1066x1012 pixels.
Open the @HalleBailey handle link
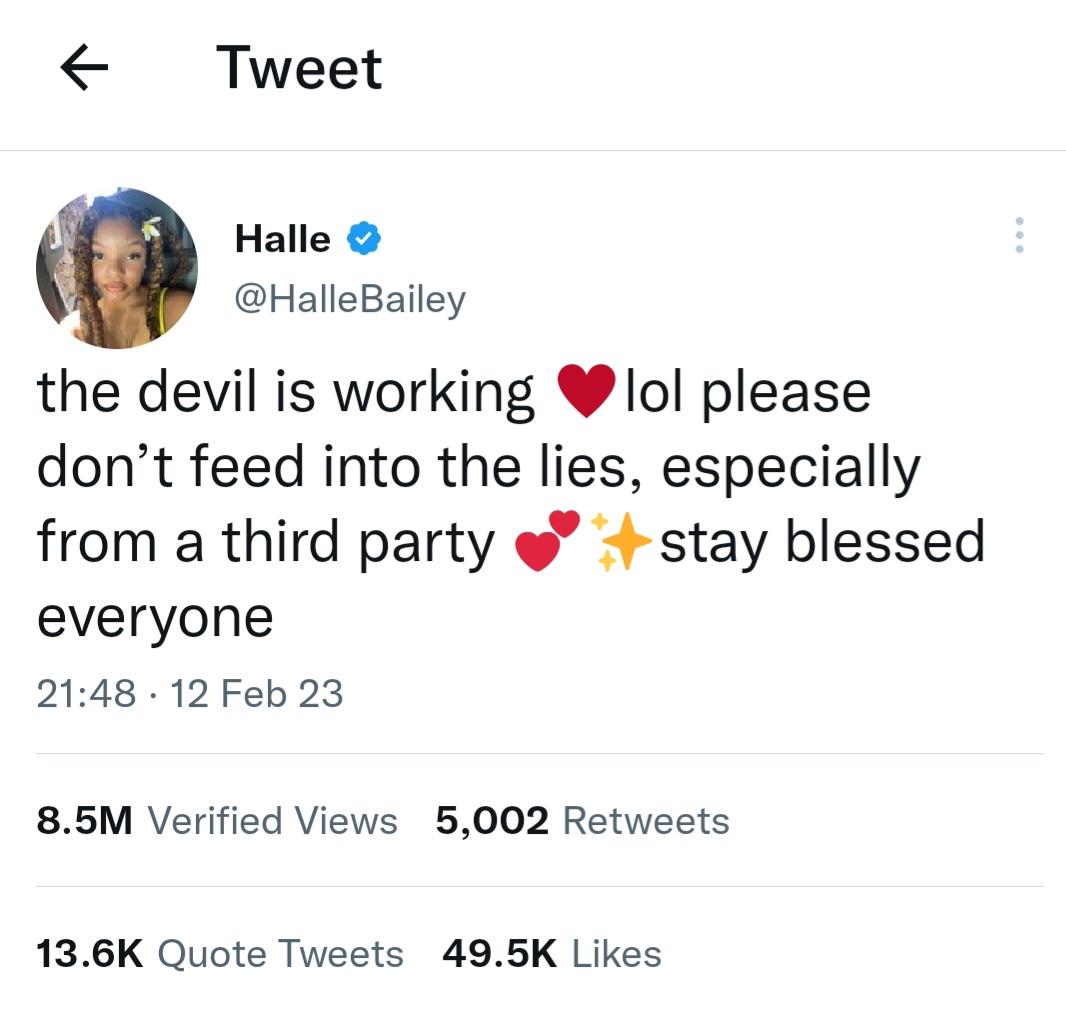click(x=349, y=298)
